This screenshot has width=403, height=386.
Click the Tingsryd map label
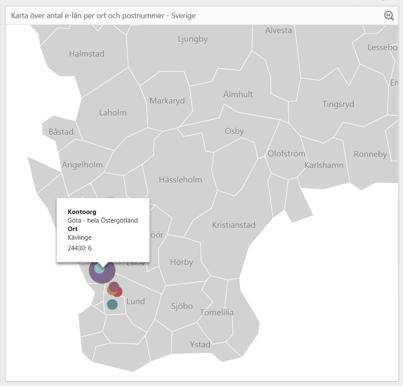[x=338, y=104]
